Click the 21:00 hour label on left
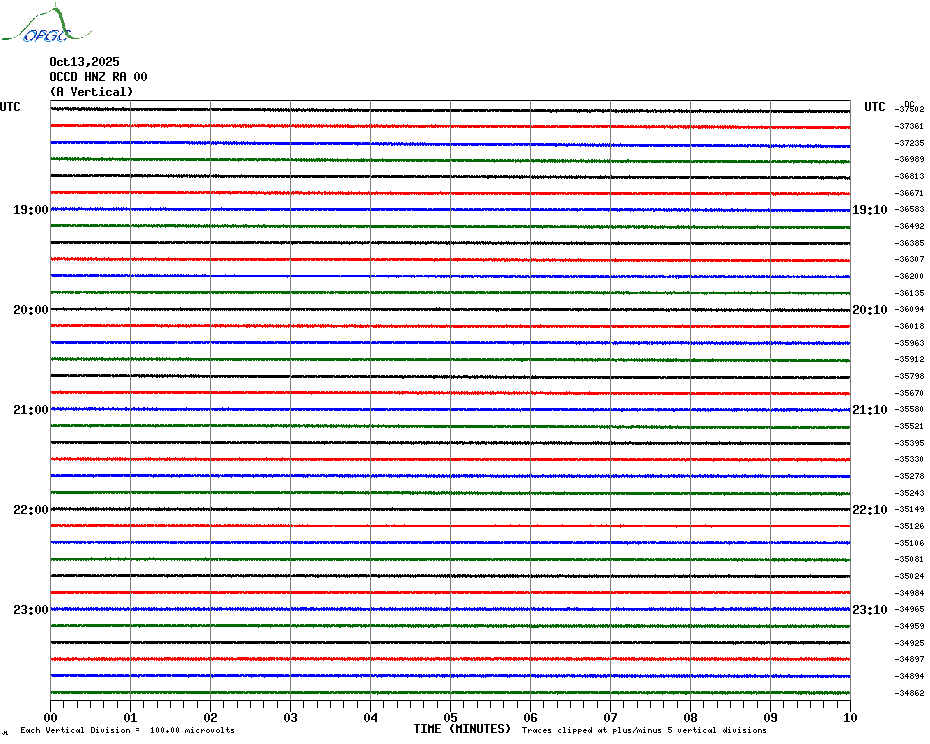930x744 pixels. [x=30, y=410]
